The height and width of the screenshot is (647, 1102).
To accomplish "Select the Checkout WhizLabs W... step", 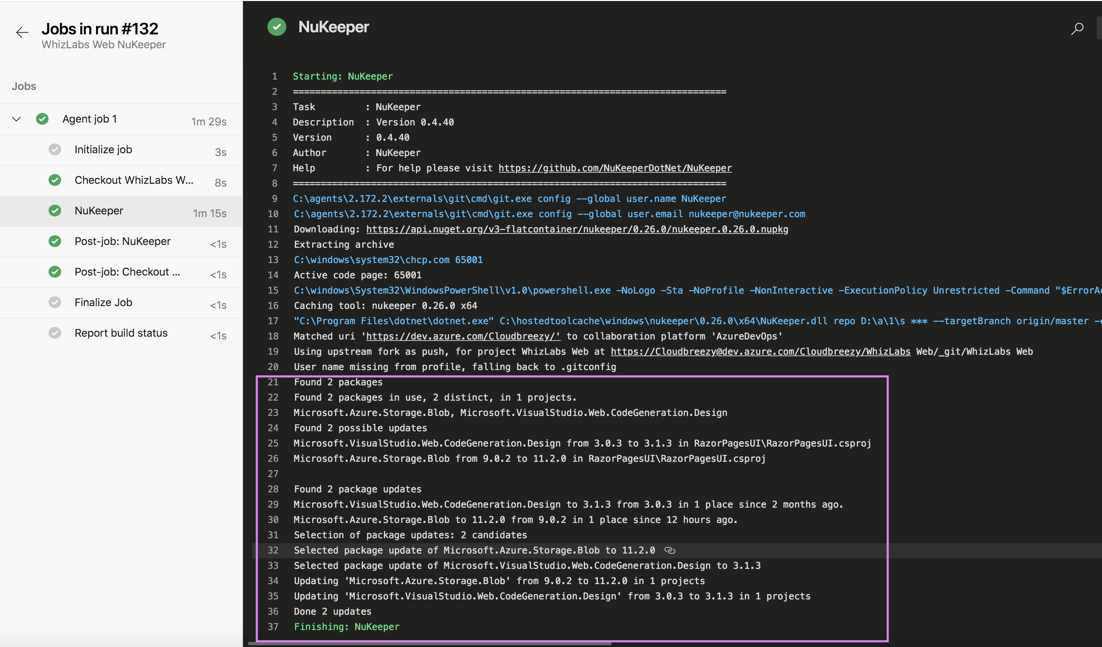I will [x=121, y=181].
